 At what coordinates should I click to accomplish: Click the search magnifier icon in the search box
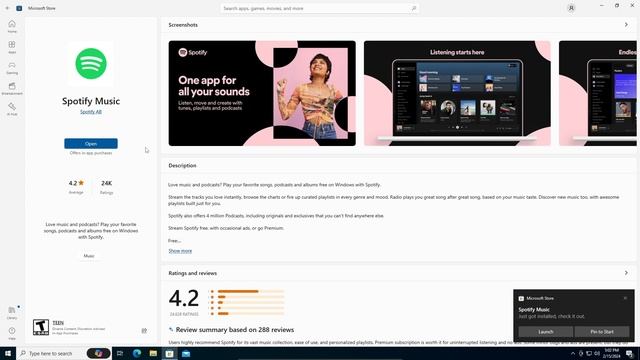coord(413,8)
